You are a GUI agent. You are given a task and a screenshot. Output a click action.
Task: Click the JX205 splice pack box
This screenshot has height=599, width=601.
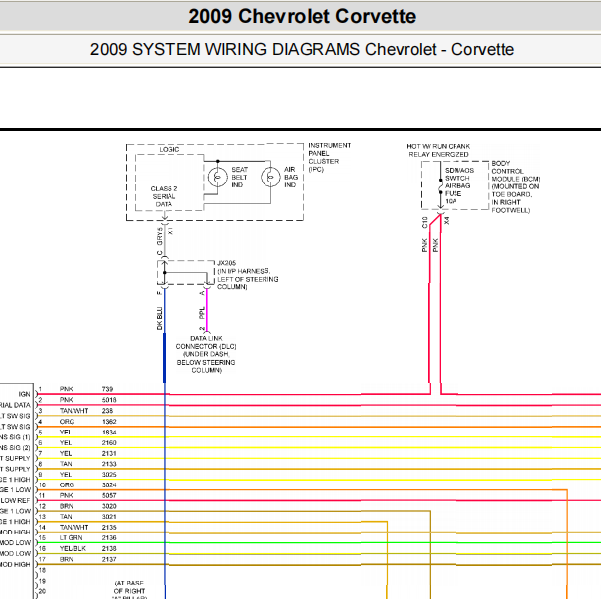pyautogui.click(x=186, y=272)
